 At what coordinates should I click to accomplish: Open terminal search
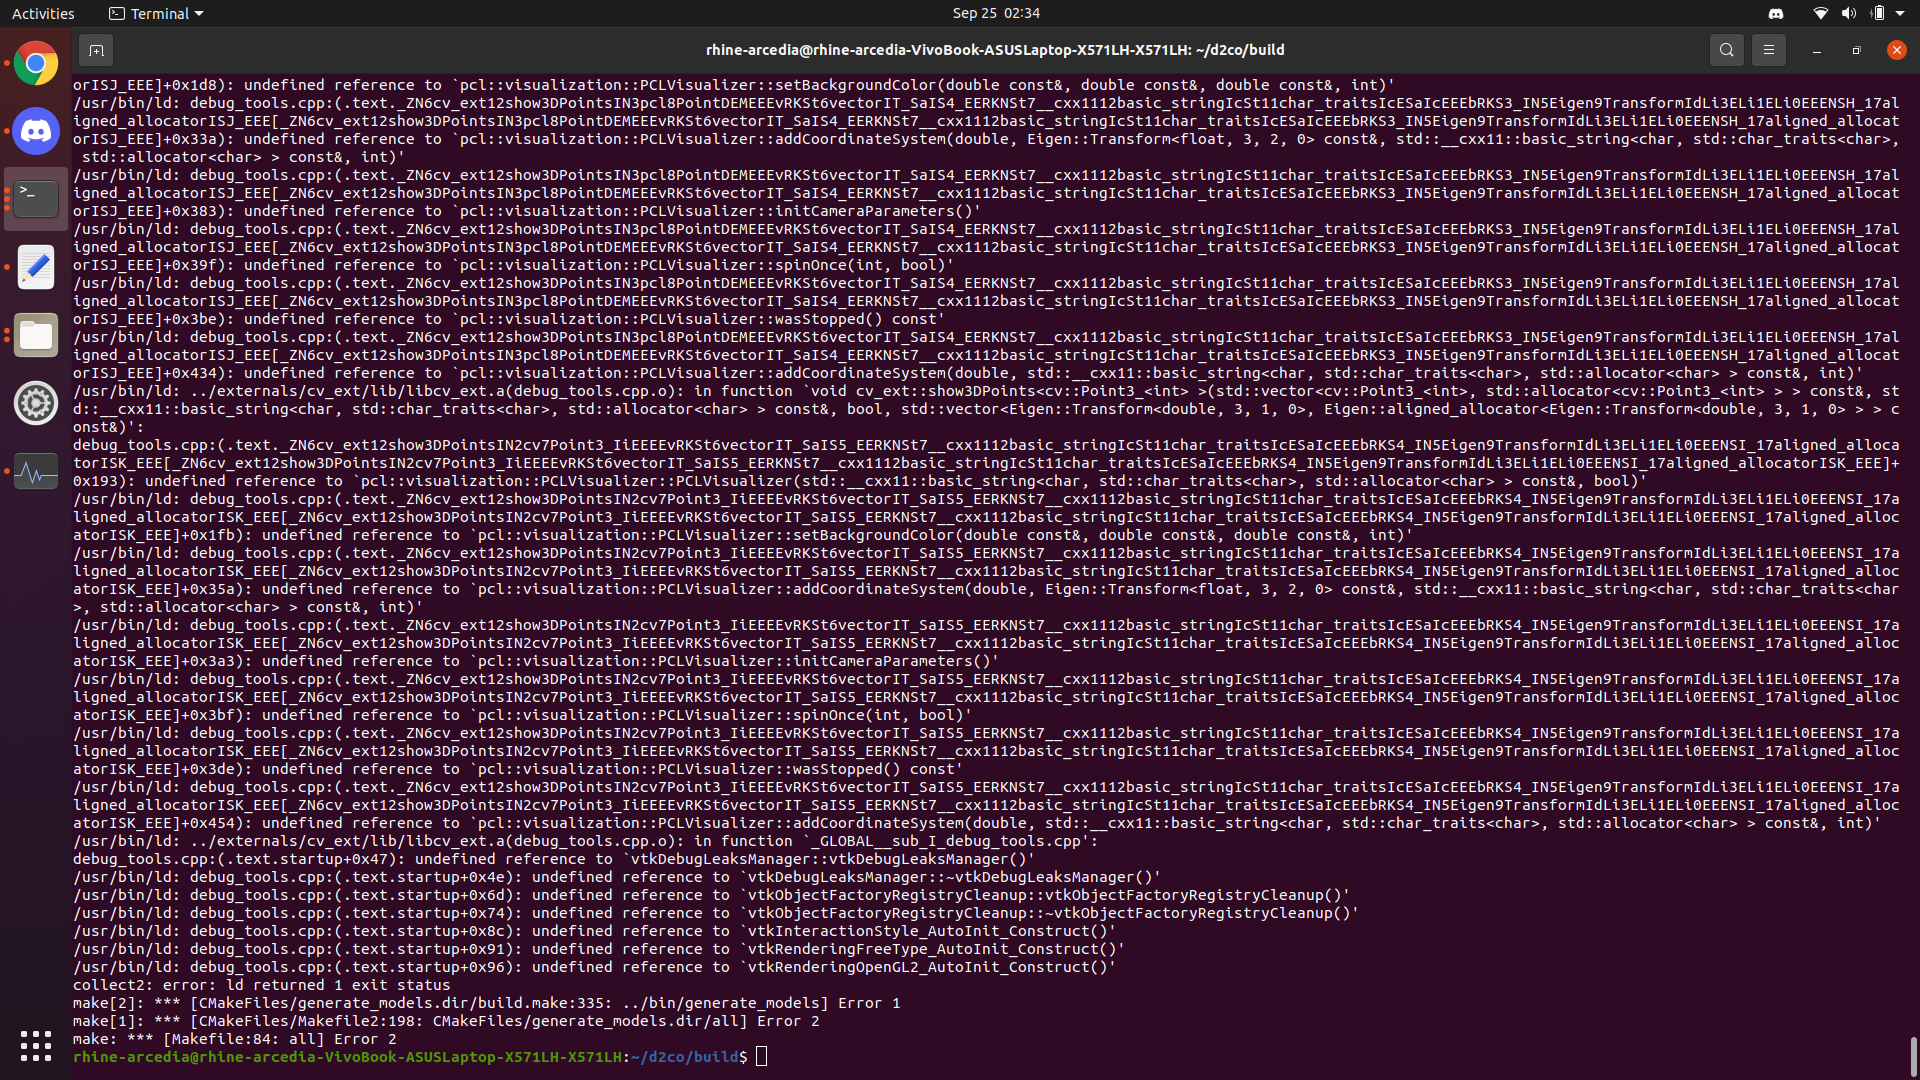(1726, 50)
